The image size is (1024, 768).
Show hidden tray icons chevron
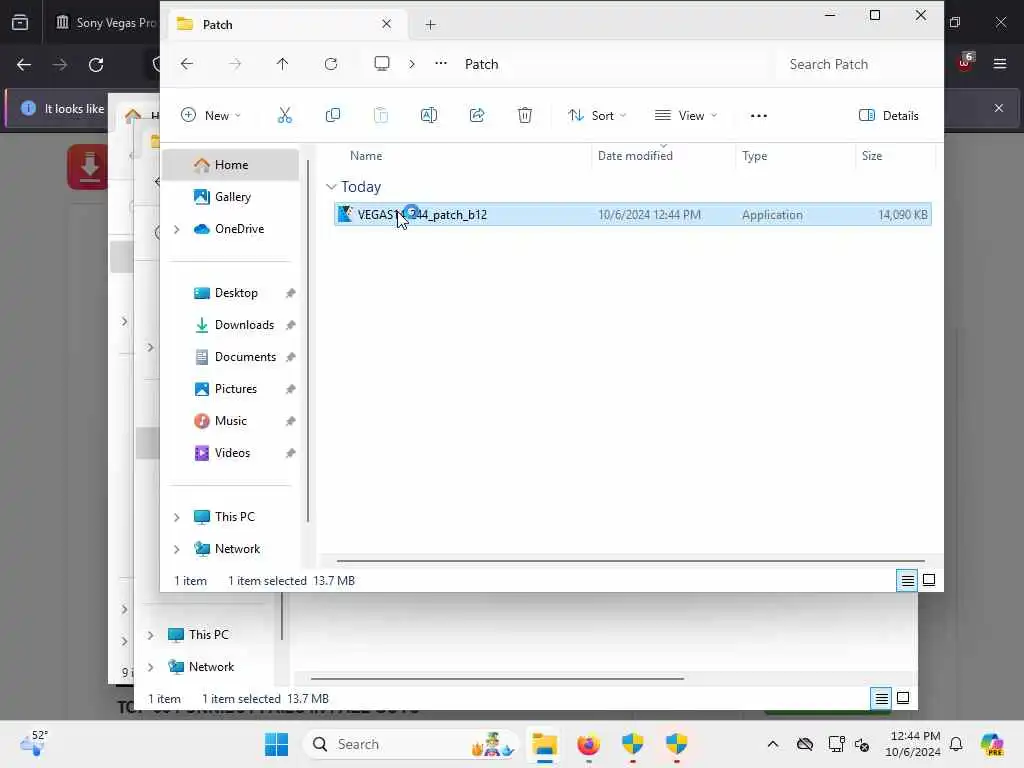(x=773, y=744)
